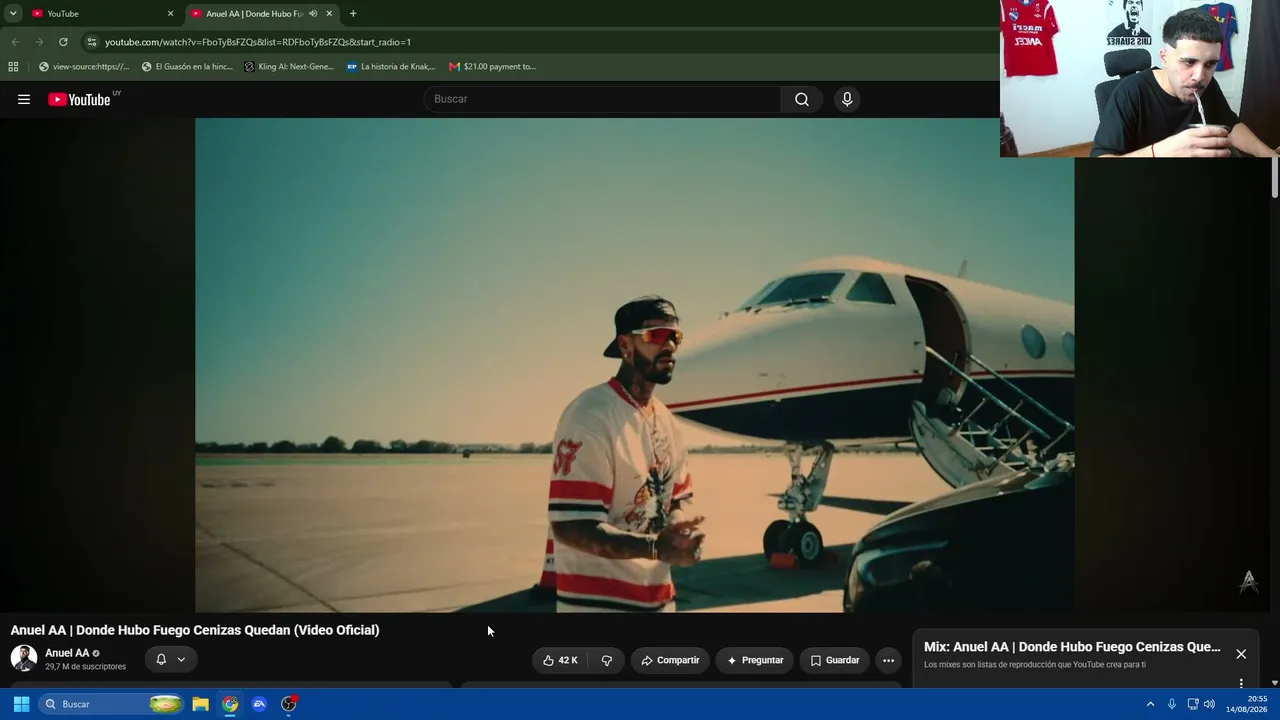This screenshot has height=720, width=1280.
Task: Open the clock and date panel
Action: click(1247, 704)
